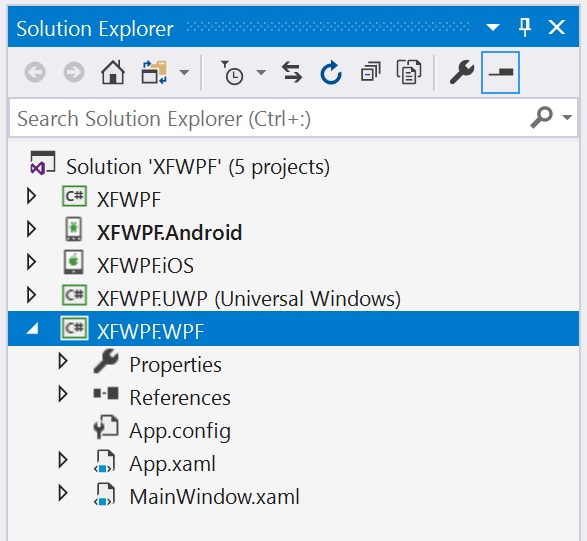Expand the References node
Image resolution: width=587 pixels, height=541 pixels.
tap(63, 394)
